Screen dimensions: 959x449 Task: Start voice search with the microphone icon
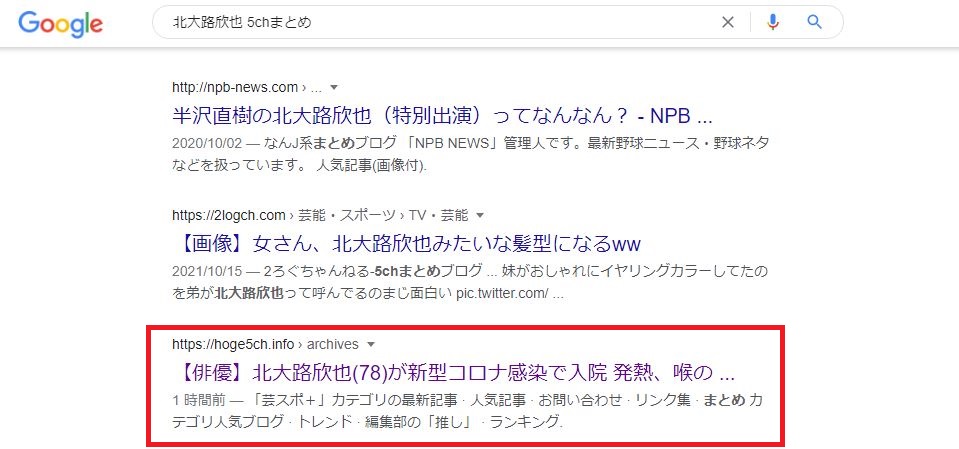coord(773,23)
